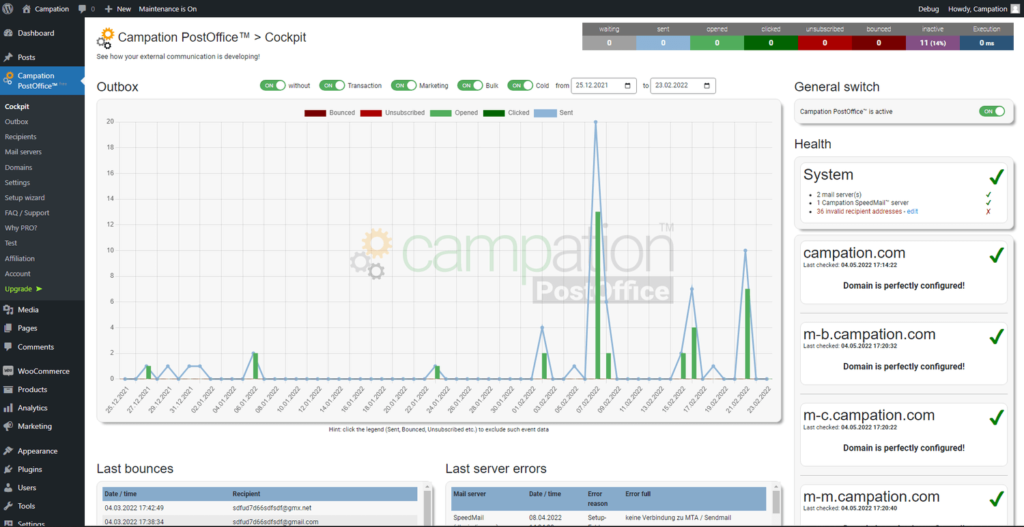Open calendar picker of the from date
1024x527 pixels.
click(628, 86)
